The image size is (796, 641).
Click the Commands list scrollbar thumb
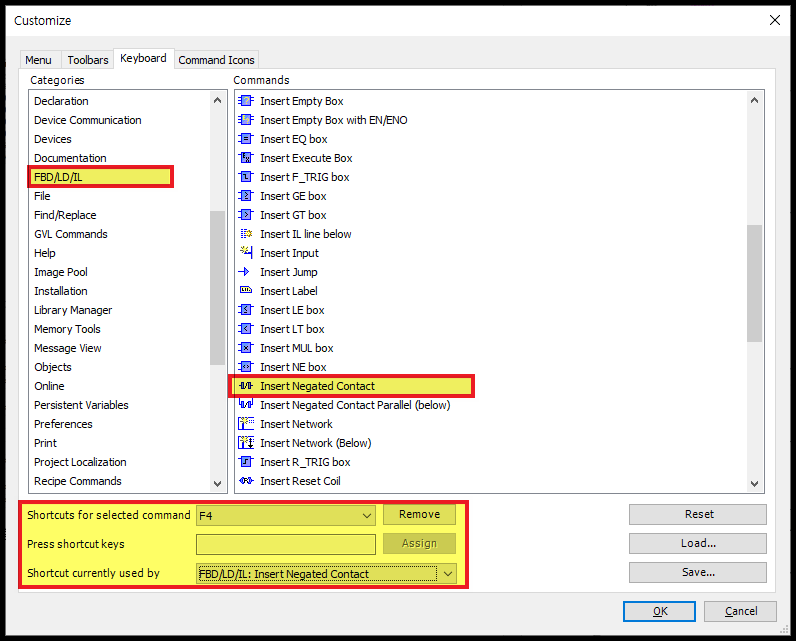(754, 283)
